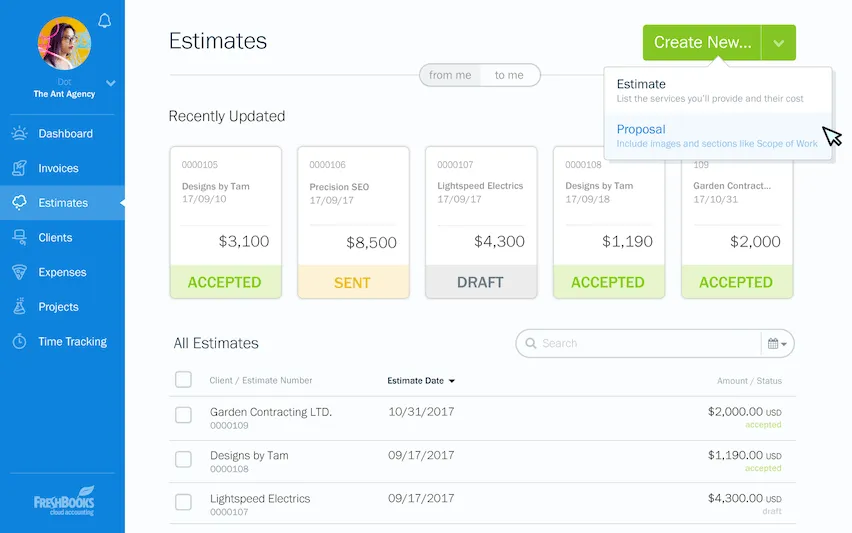The image size is (852, 533).
Task: Open Time Tracking clock icon
Action: coord(19,342)
